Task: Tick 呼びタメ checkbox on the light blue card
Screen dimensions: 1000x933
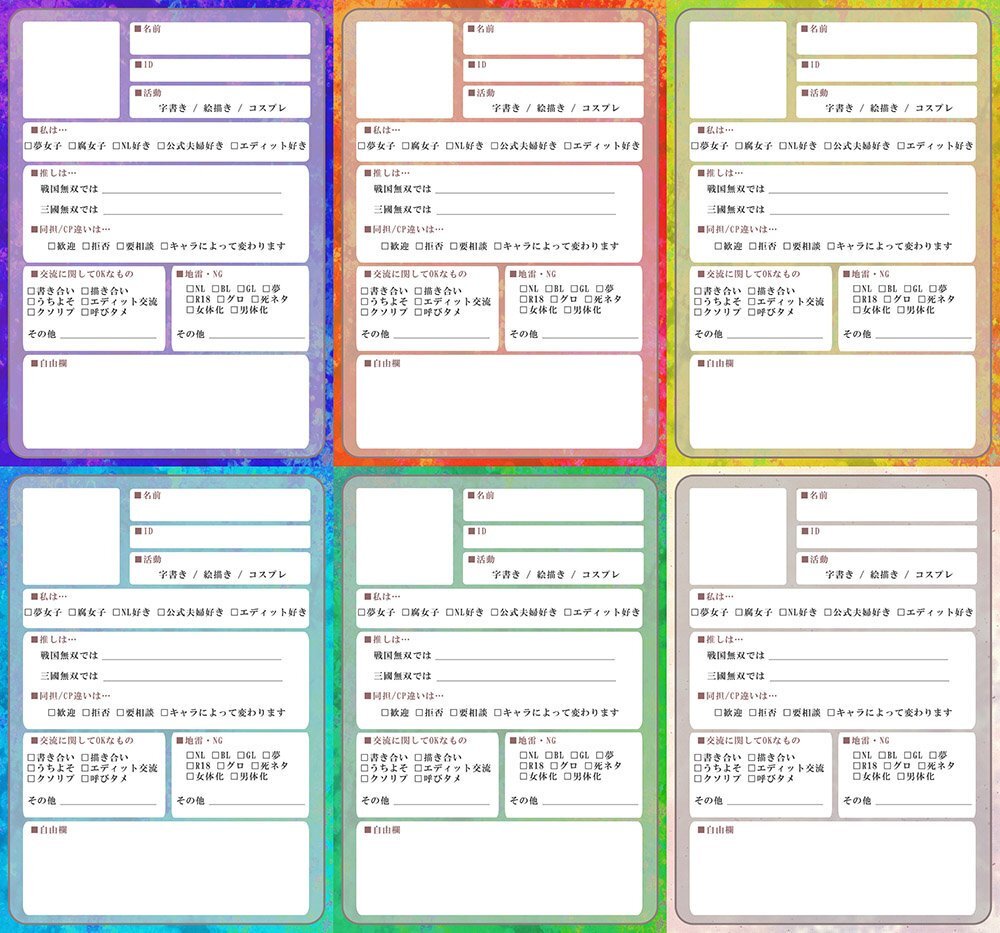Action: click(85, 779)
